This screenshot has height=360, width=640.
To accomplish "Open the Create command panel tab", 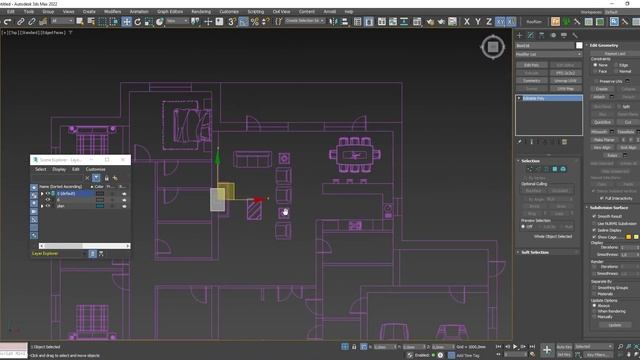I will click(x=520, y=36).
